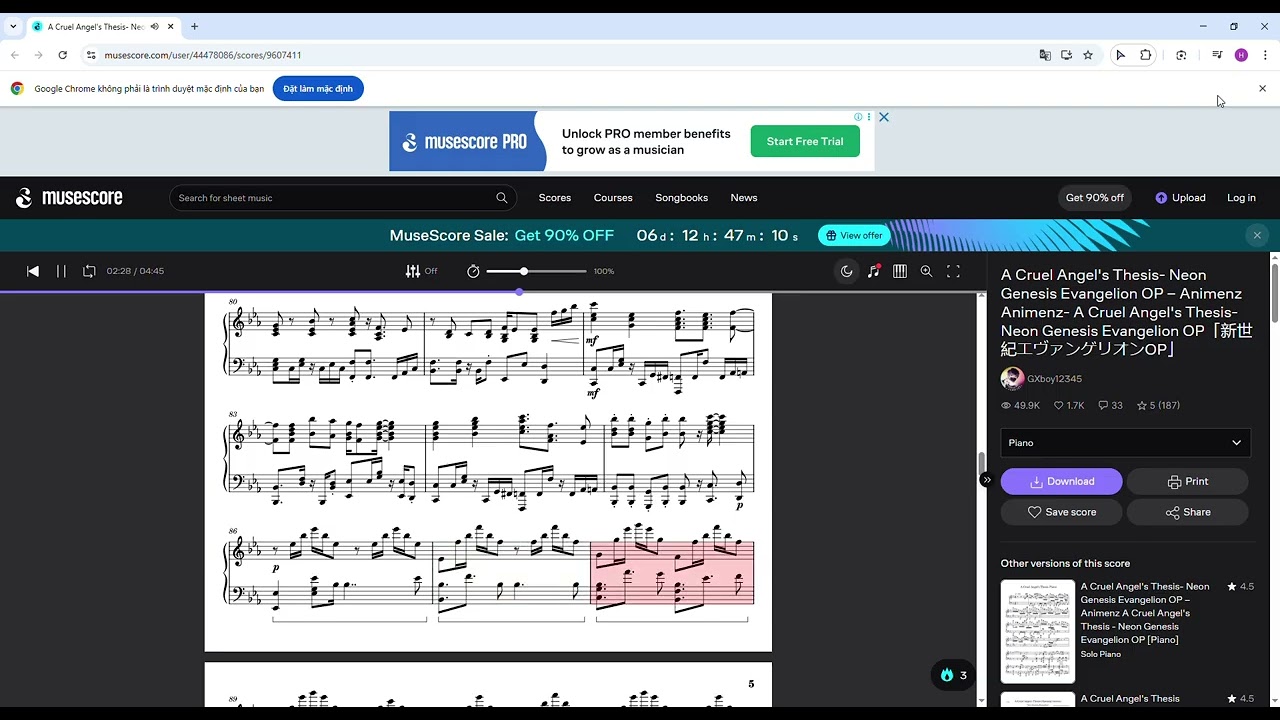Image resolution: width=1280 pixels, height=720 pixels.
Task: Click the 5 (187) star rating
Action: pos(1158,406)
